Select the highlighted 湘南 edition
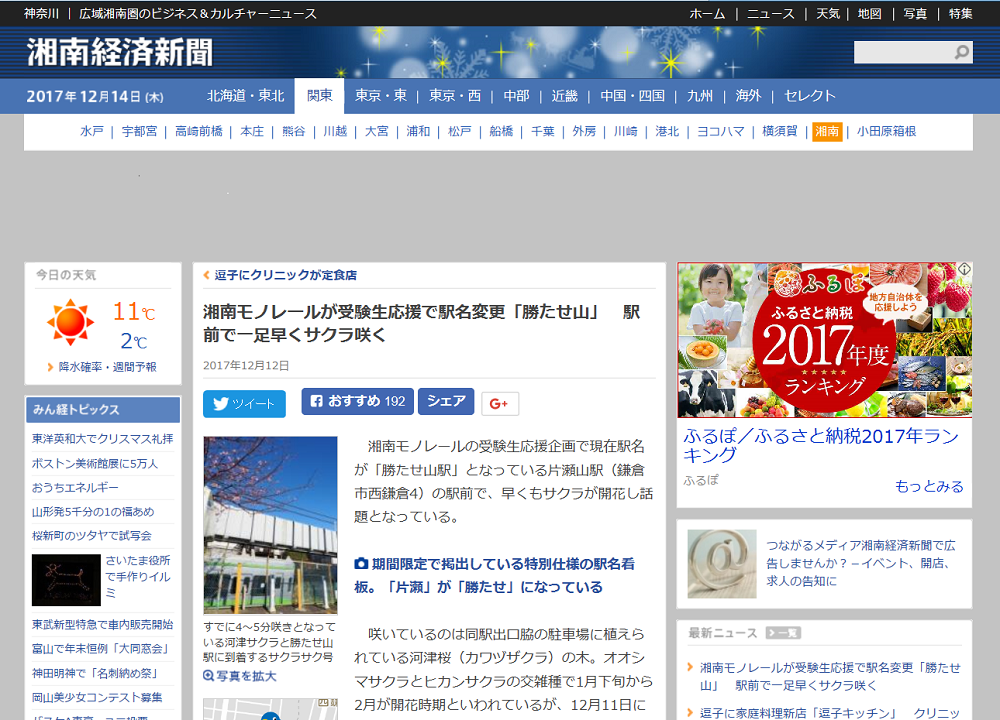Viewport: 1000px width, 720px height. click(827, 131)
